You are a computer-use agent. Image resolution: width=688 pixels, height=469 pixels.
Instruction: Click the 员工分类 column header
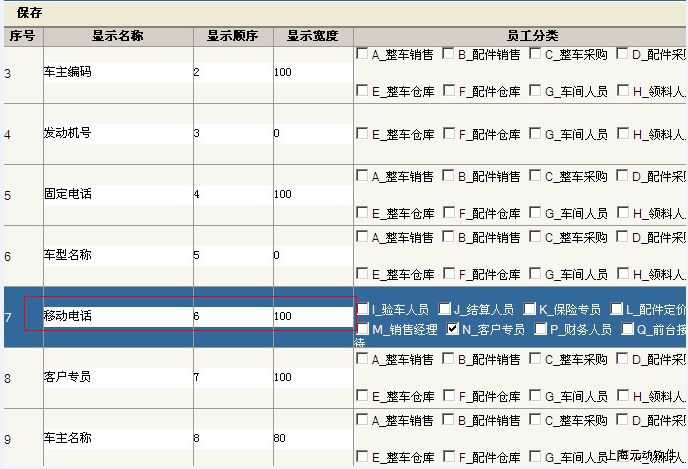click(x=519, y=35)
